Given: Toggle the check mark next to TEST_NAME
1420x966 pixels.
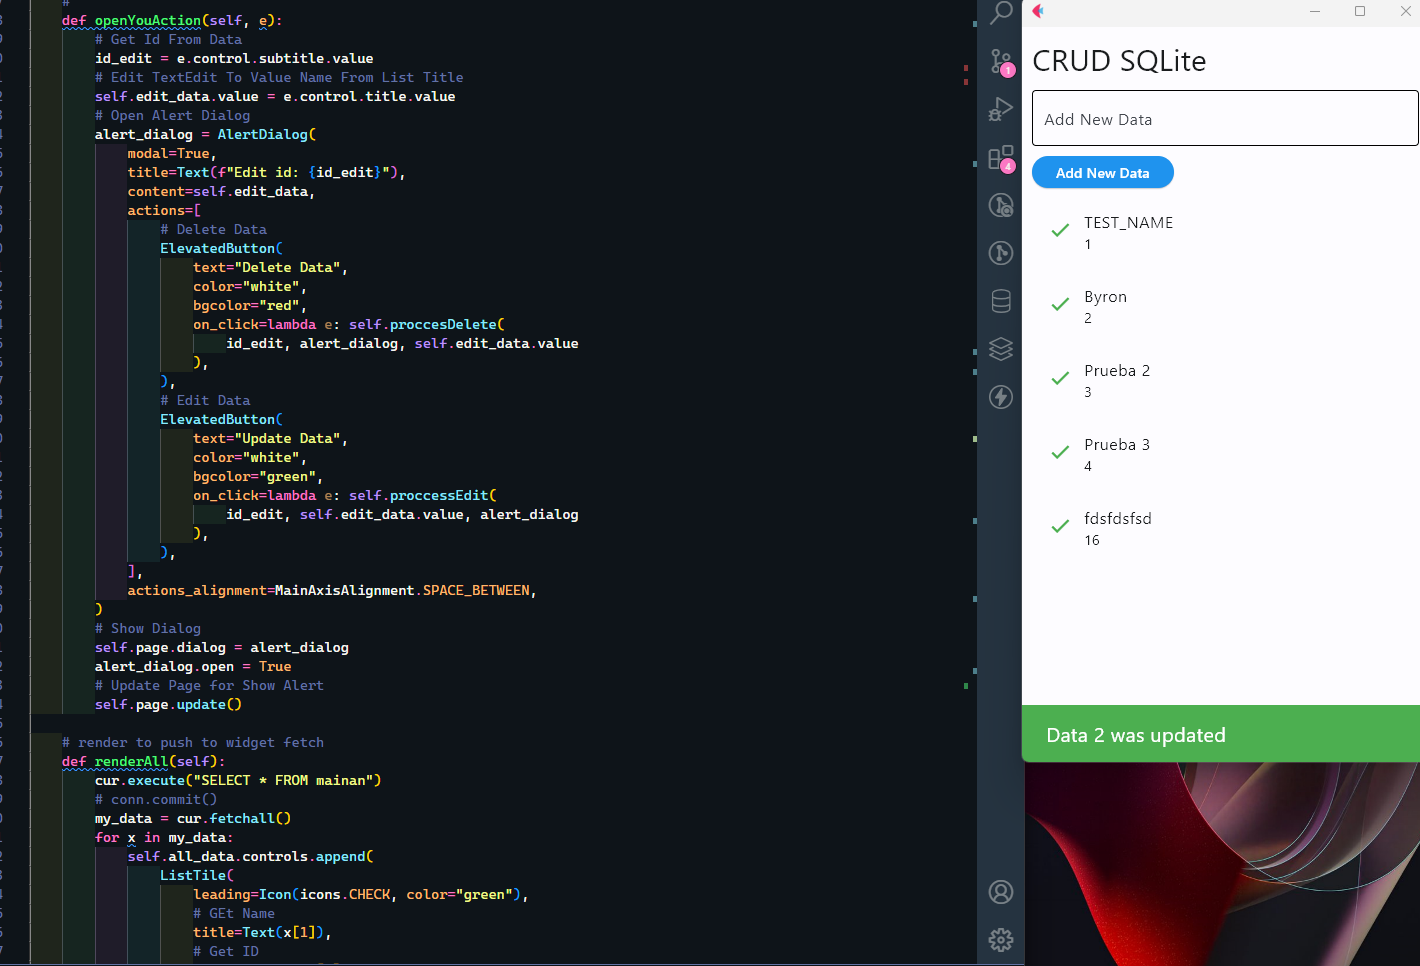Looking at the screenshot, I should pos(1060,230).
